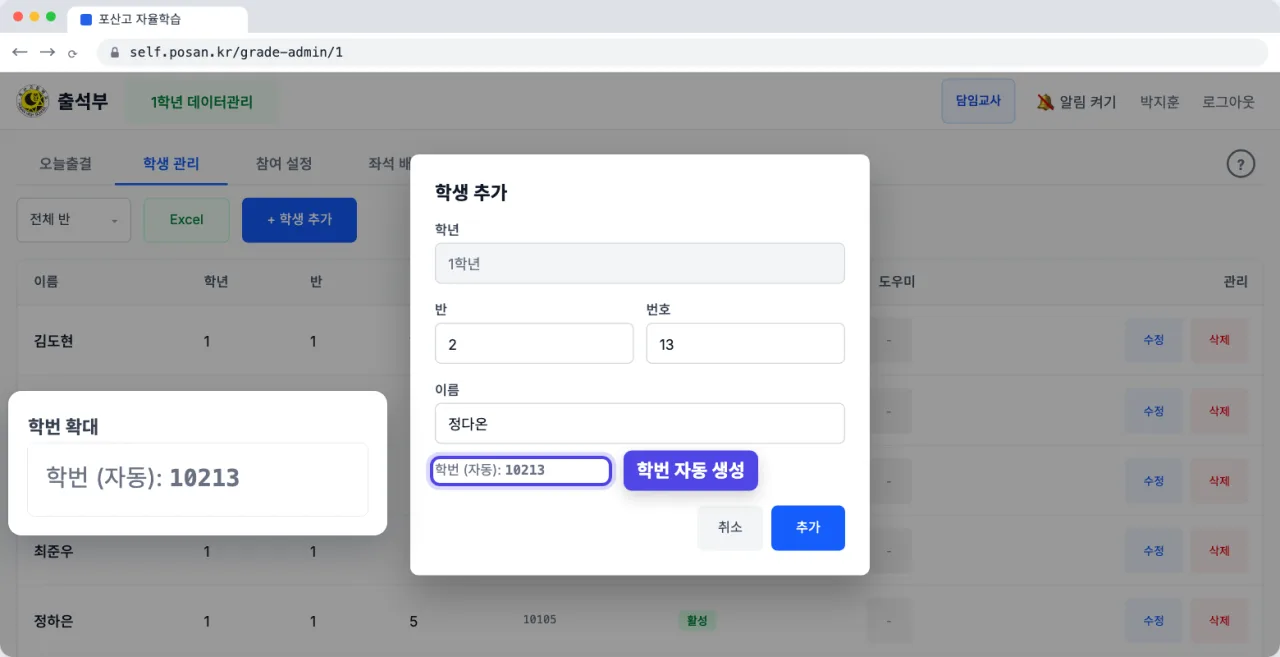The width and height of the screenshot is (1280, 657).
Task: Click the 관리 column header
Action: [1236, 281]
